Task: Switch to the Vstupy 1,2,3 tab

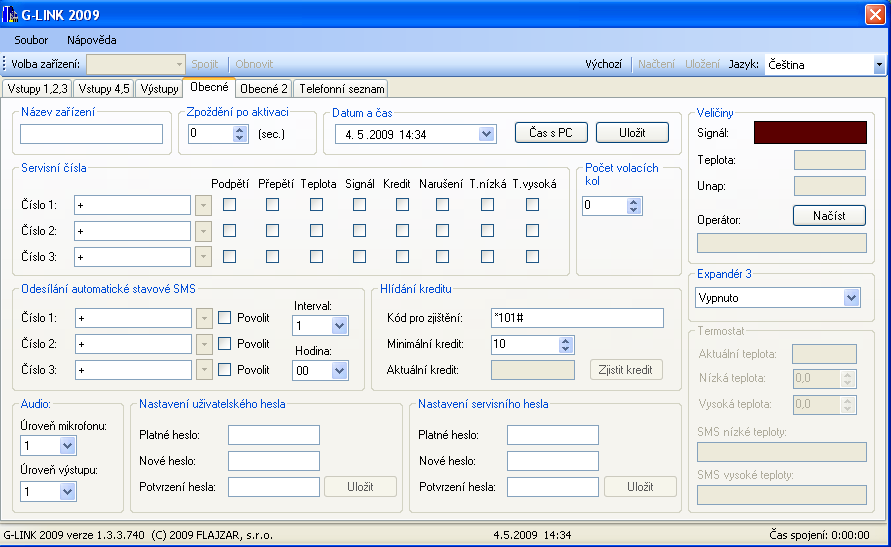Action: (x=38, y=89)
